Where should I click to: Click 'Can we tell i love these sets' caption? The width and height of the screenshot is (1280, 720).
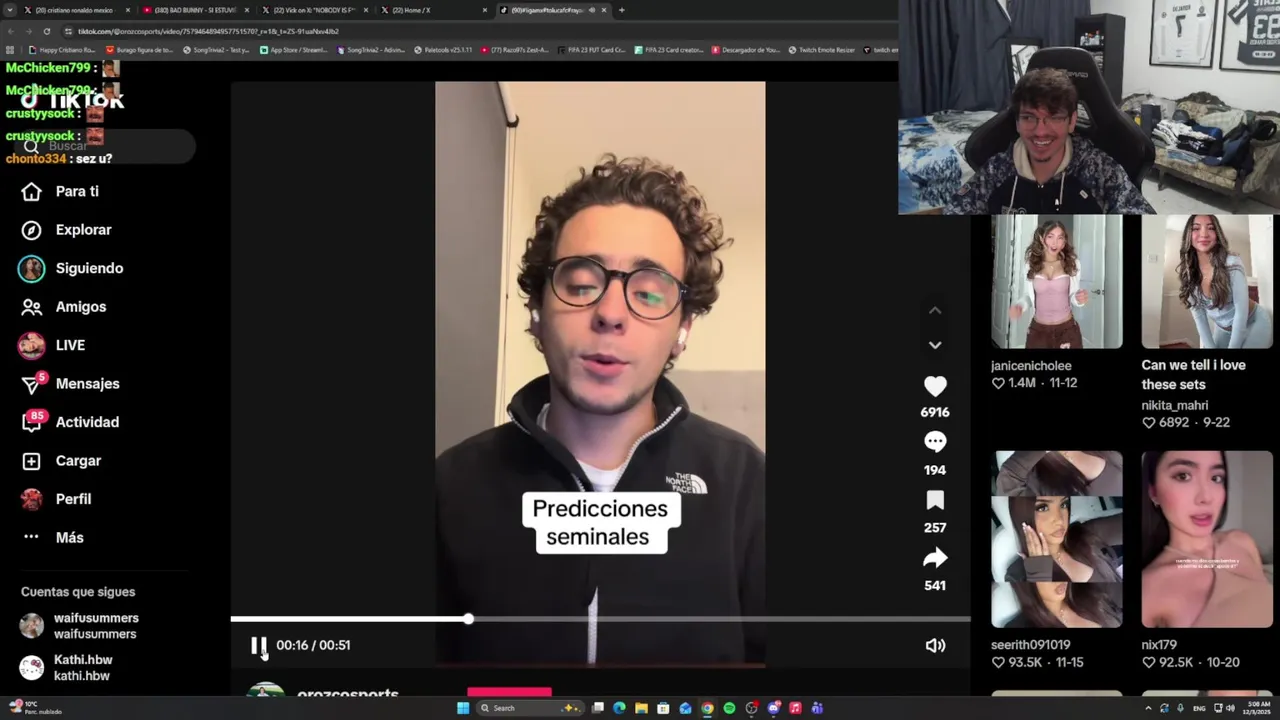click(1194, 375)
